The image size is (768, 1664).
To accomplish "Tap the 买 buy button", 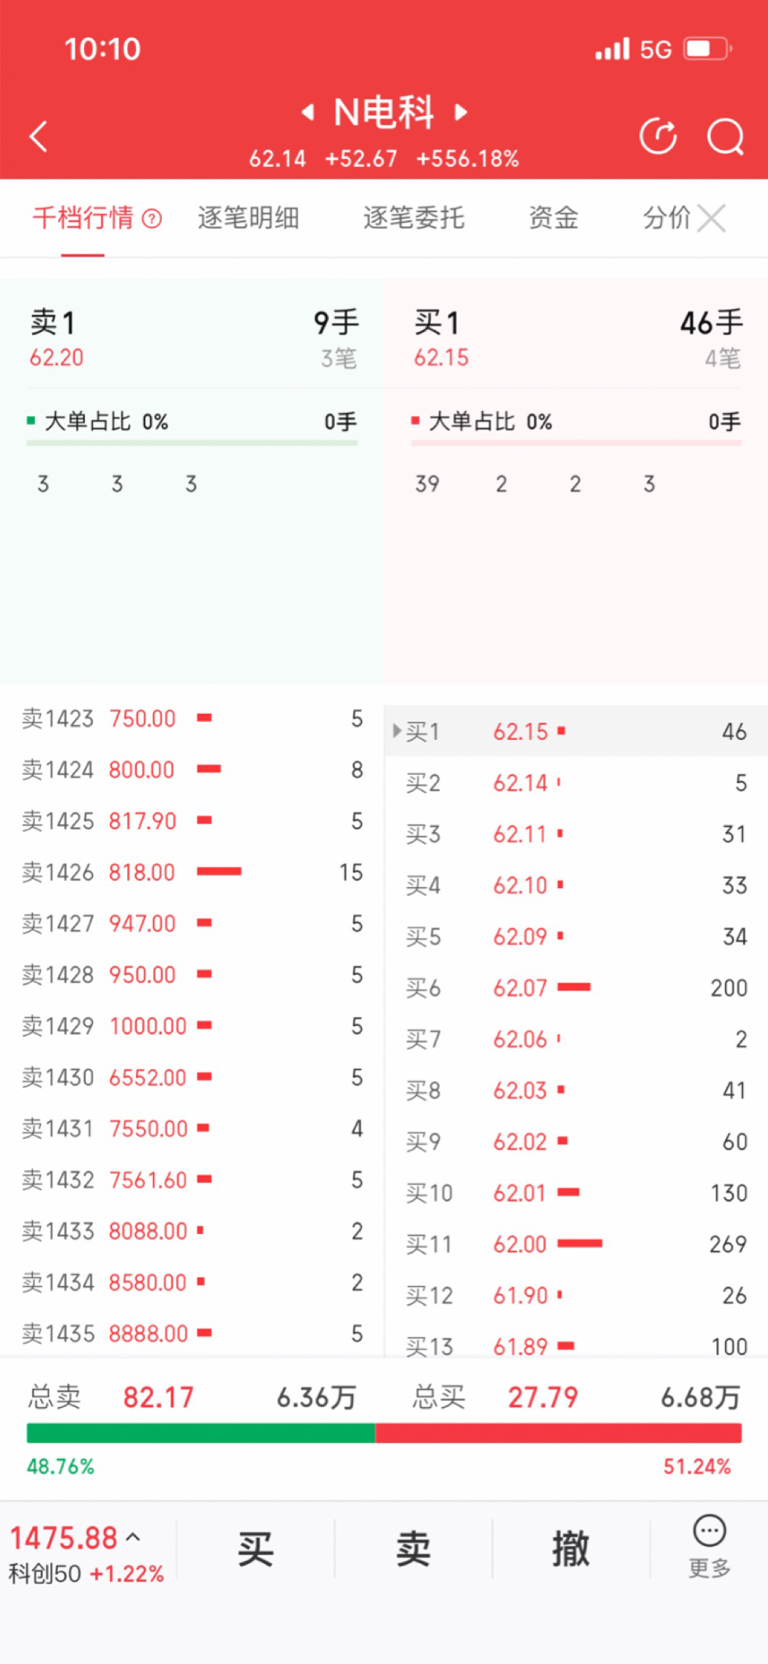I will (x=255, y=1549).
